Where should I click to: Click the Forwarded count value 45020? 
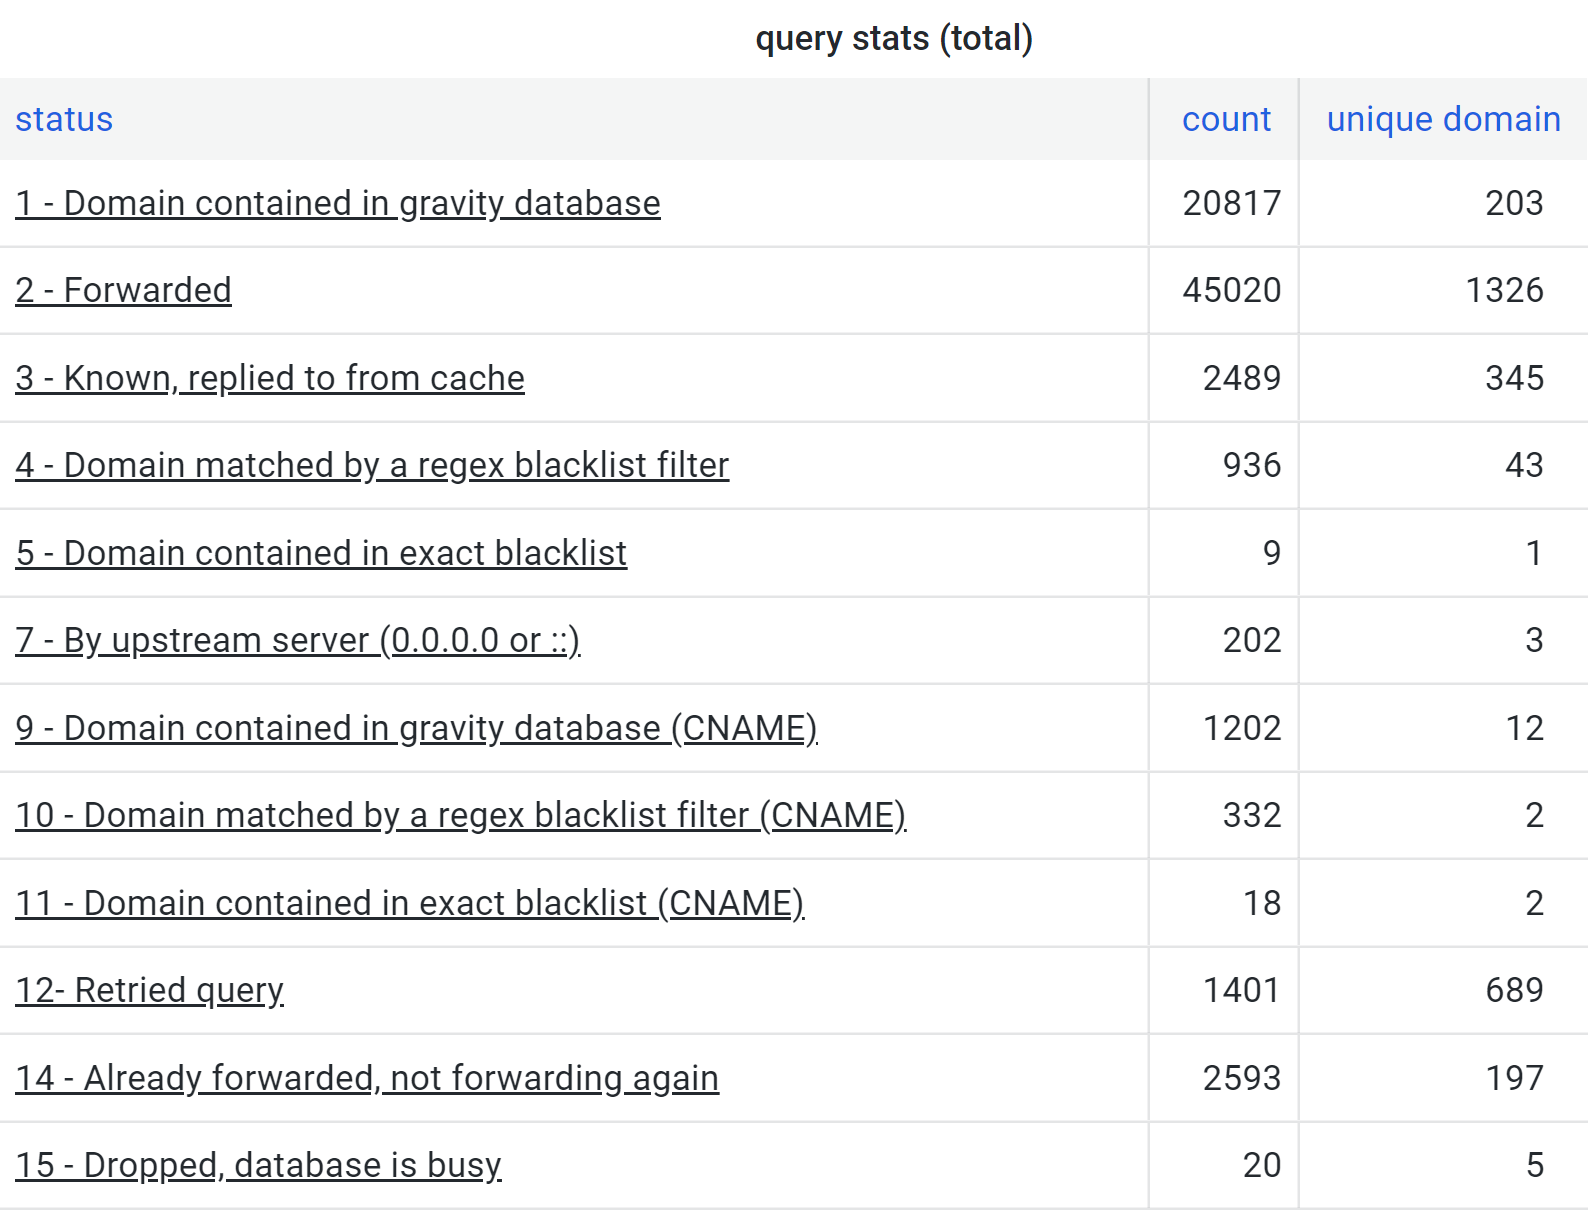(x=1231, y=290)
